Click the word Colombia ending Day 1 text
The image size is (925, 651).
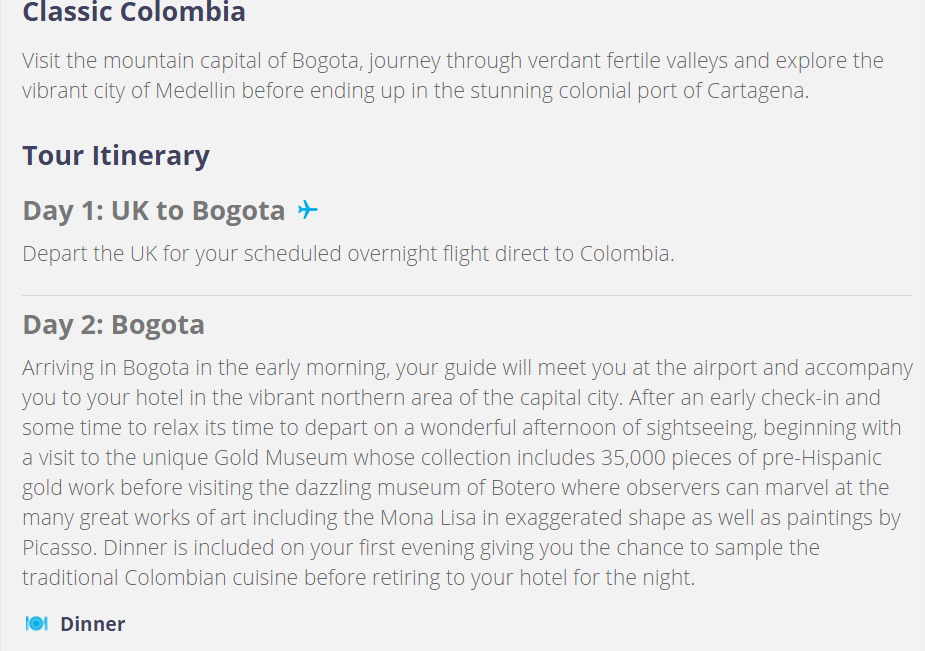coord(627,254)
